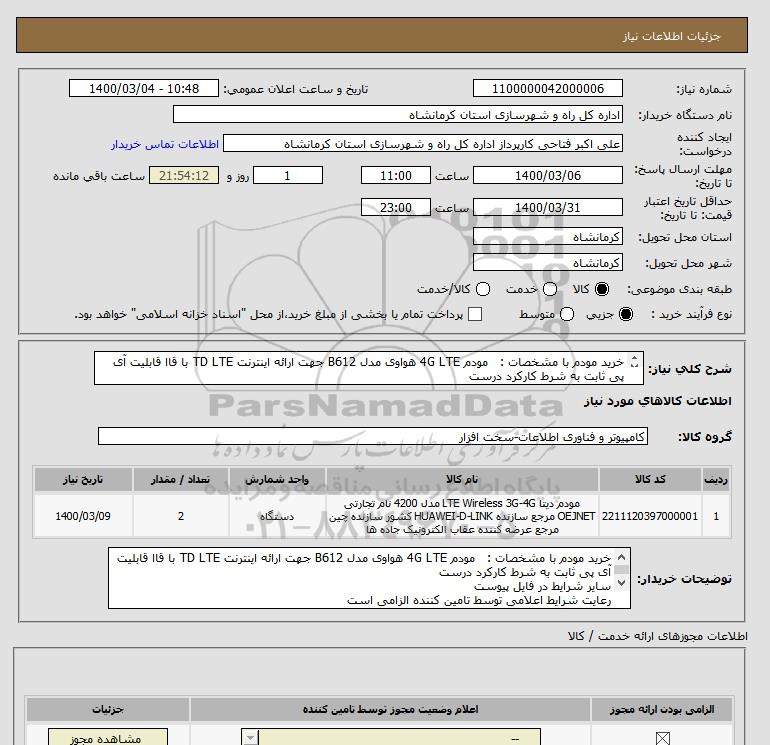Open the license status dropdown arrow
Screen dimensions: 770x745
(x=250, y=738)
